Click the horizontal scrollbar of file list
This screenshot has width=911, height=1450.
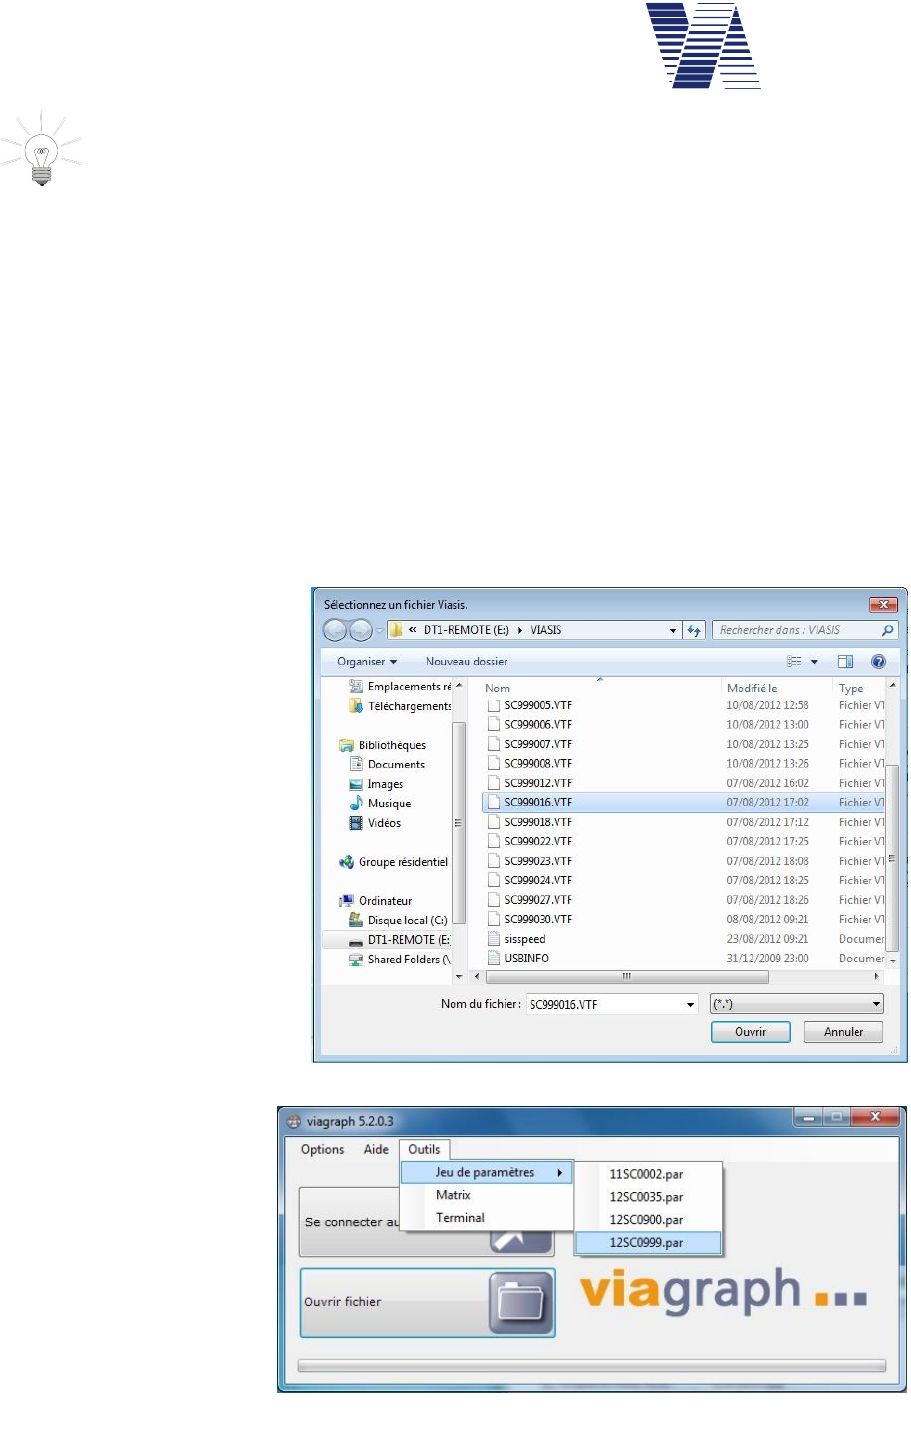click(627, 976)
